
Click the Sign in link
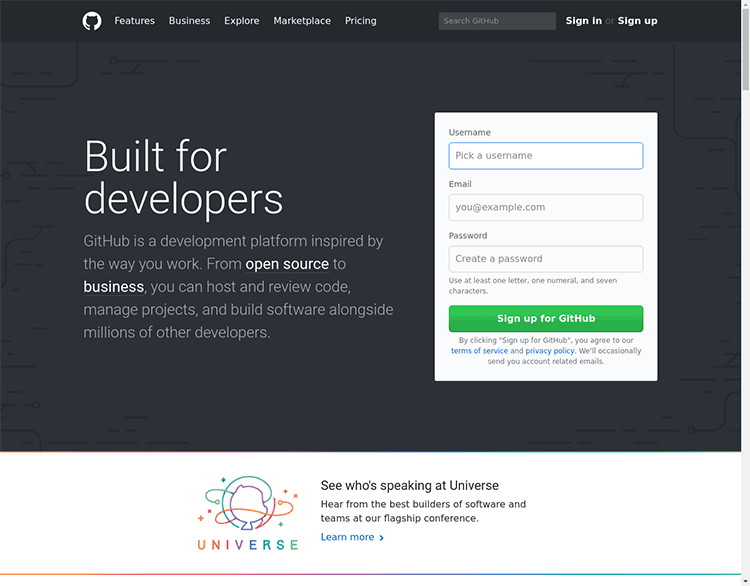[584, 21]
